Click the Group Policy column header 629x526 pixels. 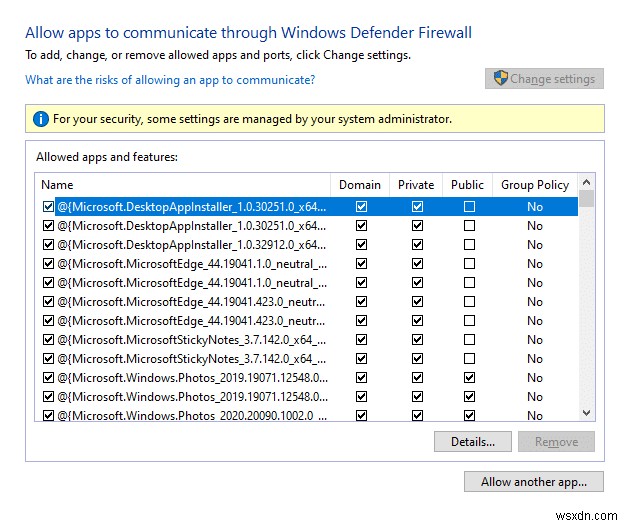coord(535,185)
